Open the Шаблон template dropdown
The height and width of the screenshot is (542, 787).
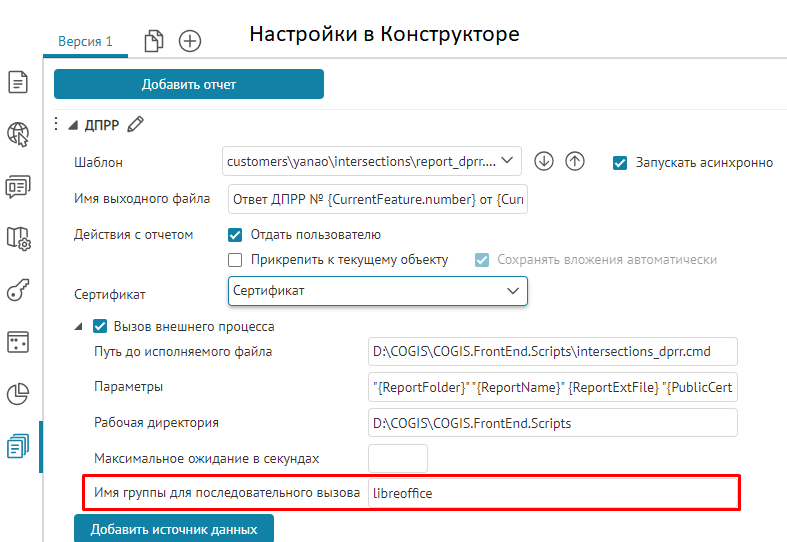[x=372, y=160]
